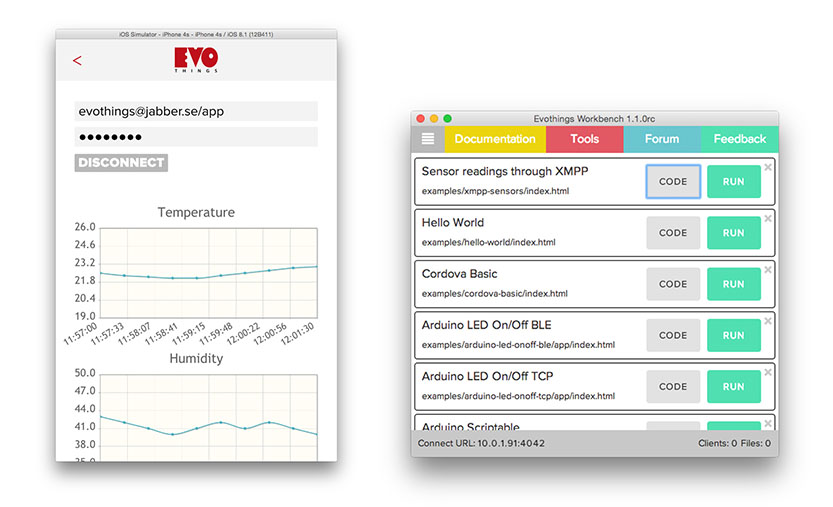The width and height of the screenshot is (833, 507).
Task: Run the Arduino LED On/Off TCP example
Action: point(734,387)
